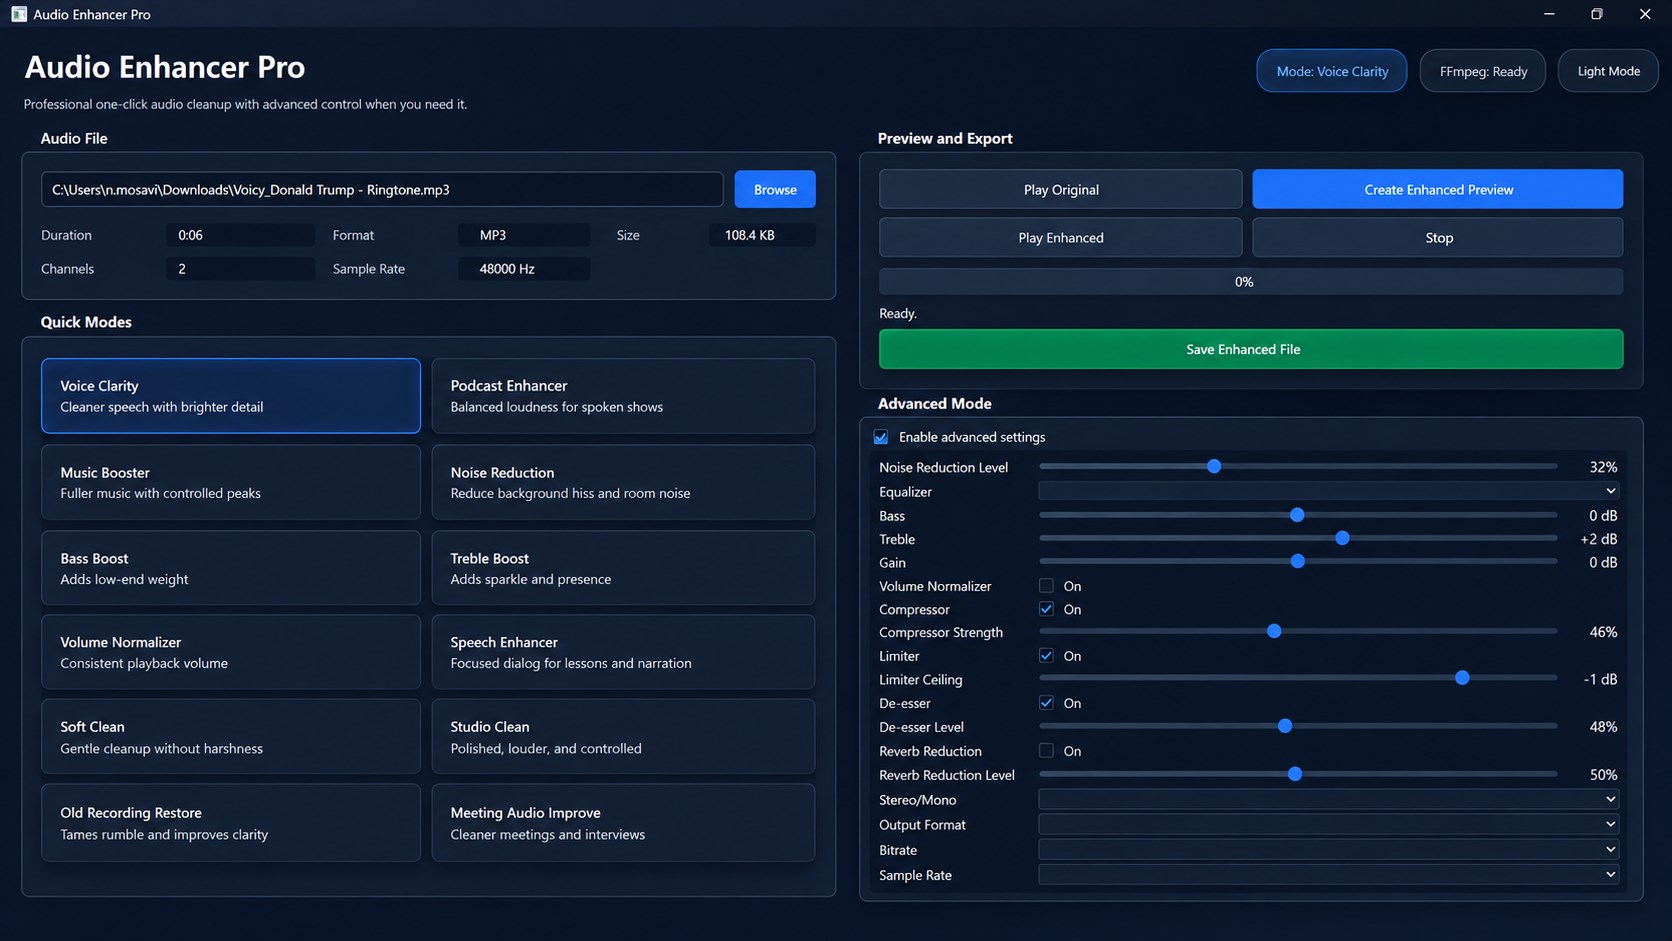This screenshot has width=1672, height=941.
Task: Click the -1 dB limiter ceiling value
Action: coord(1600,679)
